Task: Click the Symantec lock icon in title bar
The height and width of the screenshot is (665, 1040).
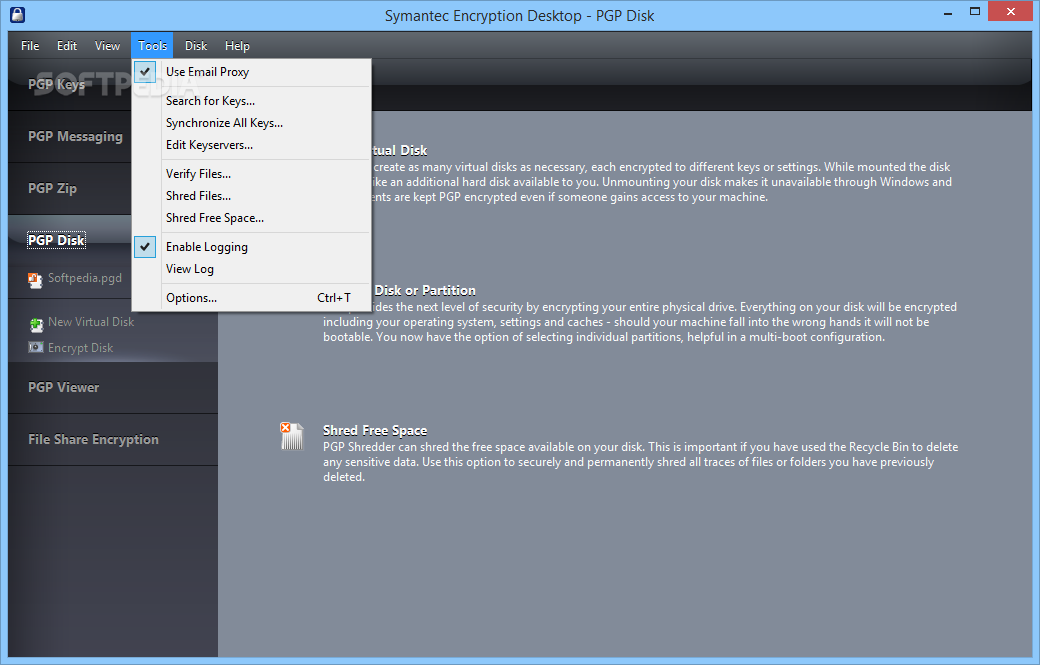Action: tap(18, 15)
